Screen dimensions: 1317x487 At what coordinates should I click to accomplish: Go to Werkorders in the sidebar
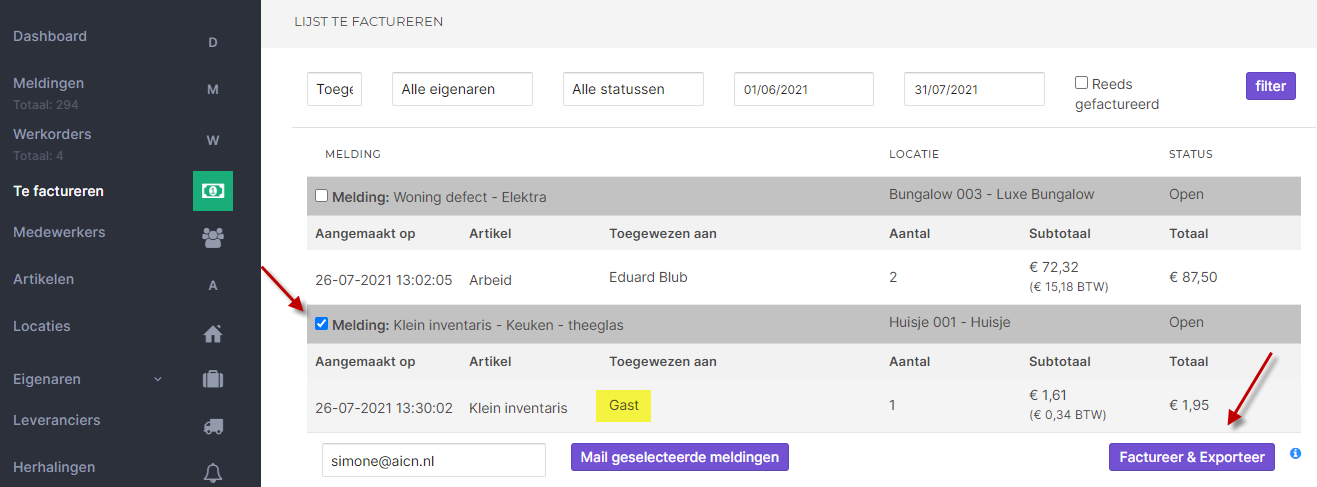click(x=52, y=134)
